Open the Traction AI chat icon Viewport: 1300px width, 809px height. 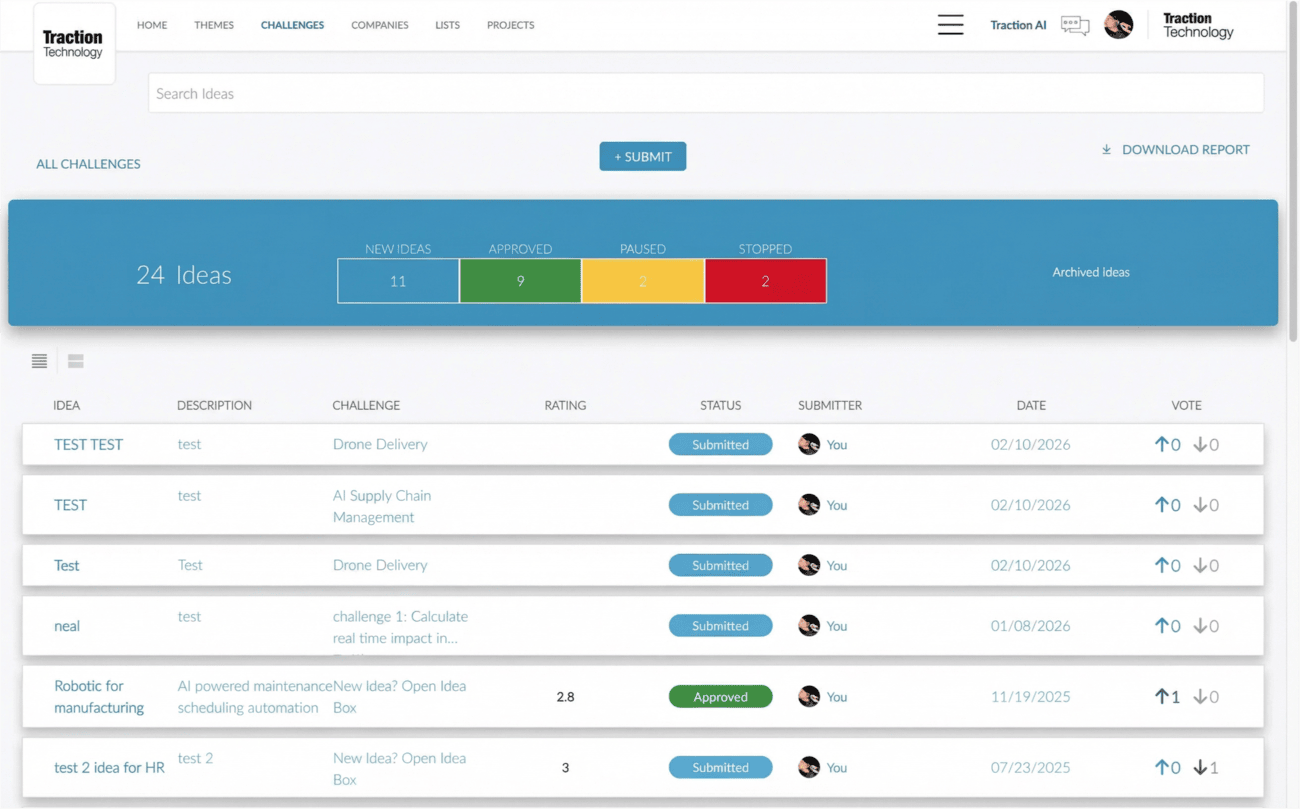pyautogui.click(x=1074, y=25)
